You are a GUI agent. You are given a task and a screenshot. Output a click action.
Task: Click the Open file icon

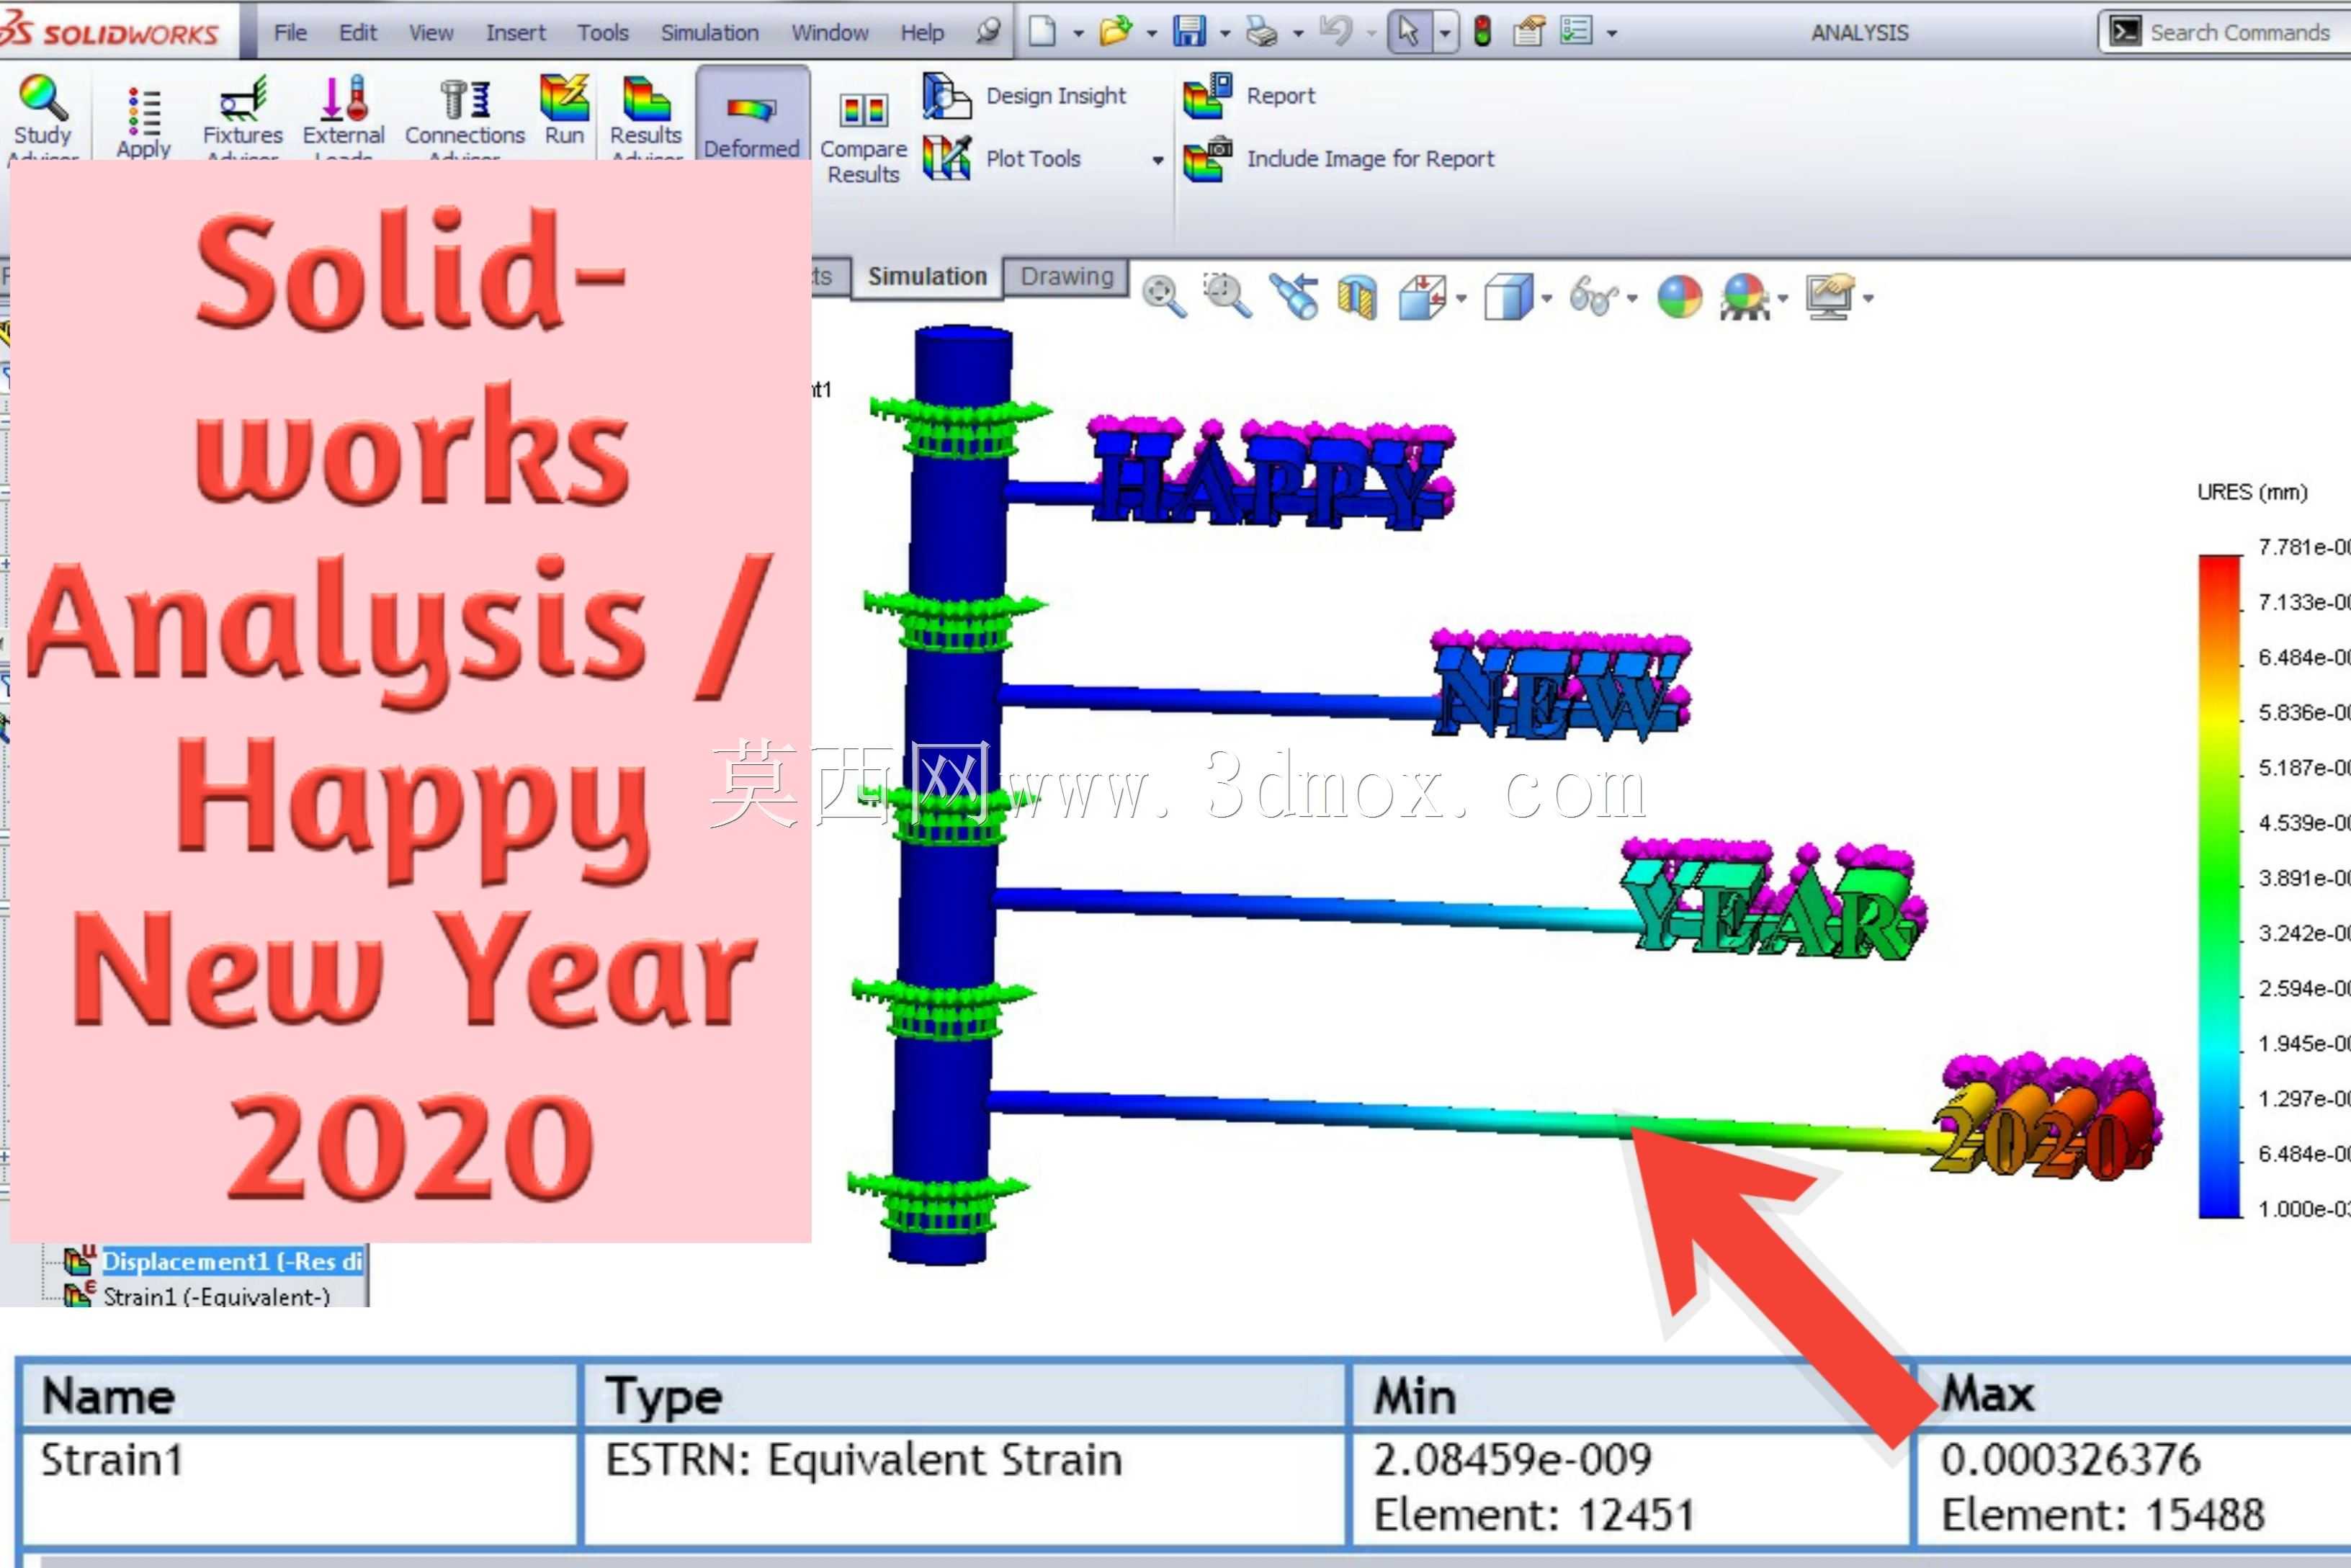(x=1115, y=32)
